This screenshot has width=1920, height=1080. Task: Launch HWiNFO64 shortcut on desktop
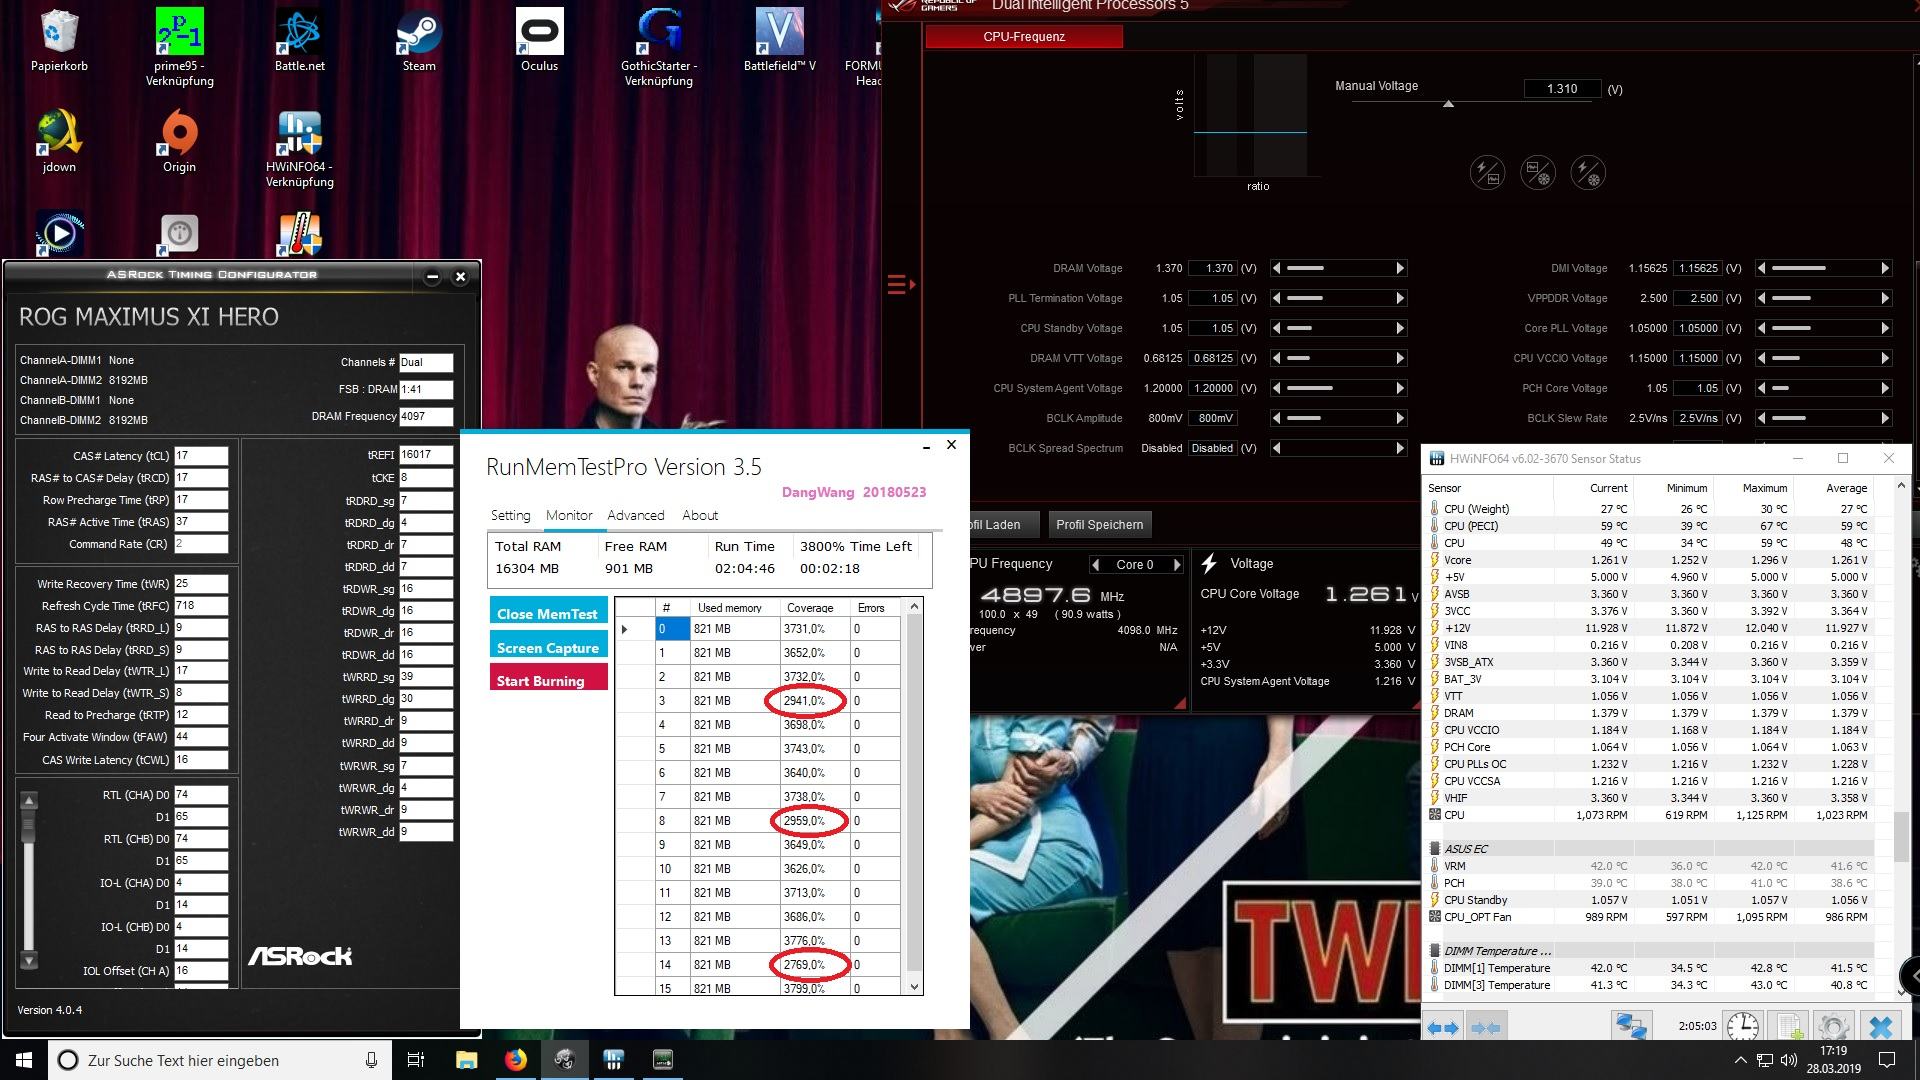[300, 148]
